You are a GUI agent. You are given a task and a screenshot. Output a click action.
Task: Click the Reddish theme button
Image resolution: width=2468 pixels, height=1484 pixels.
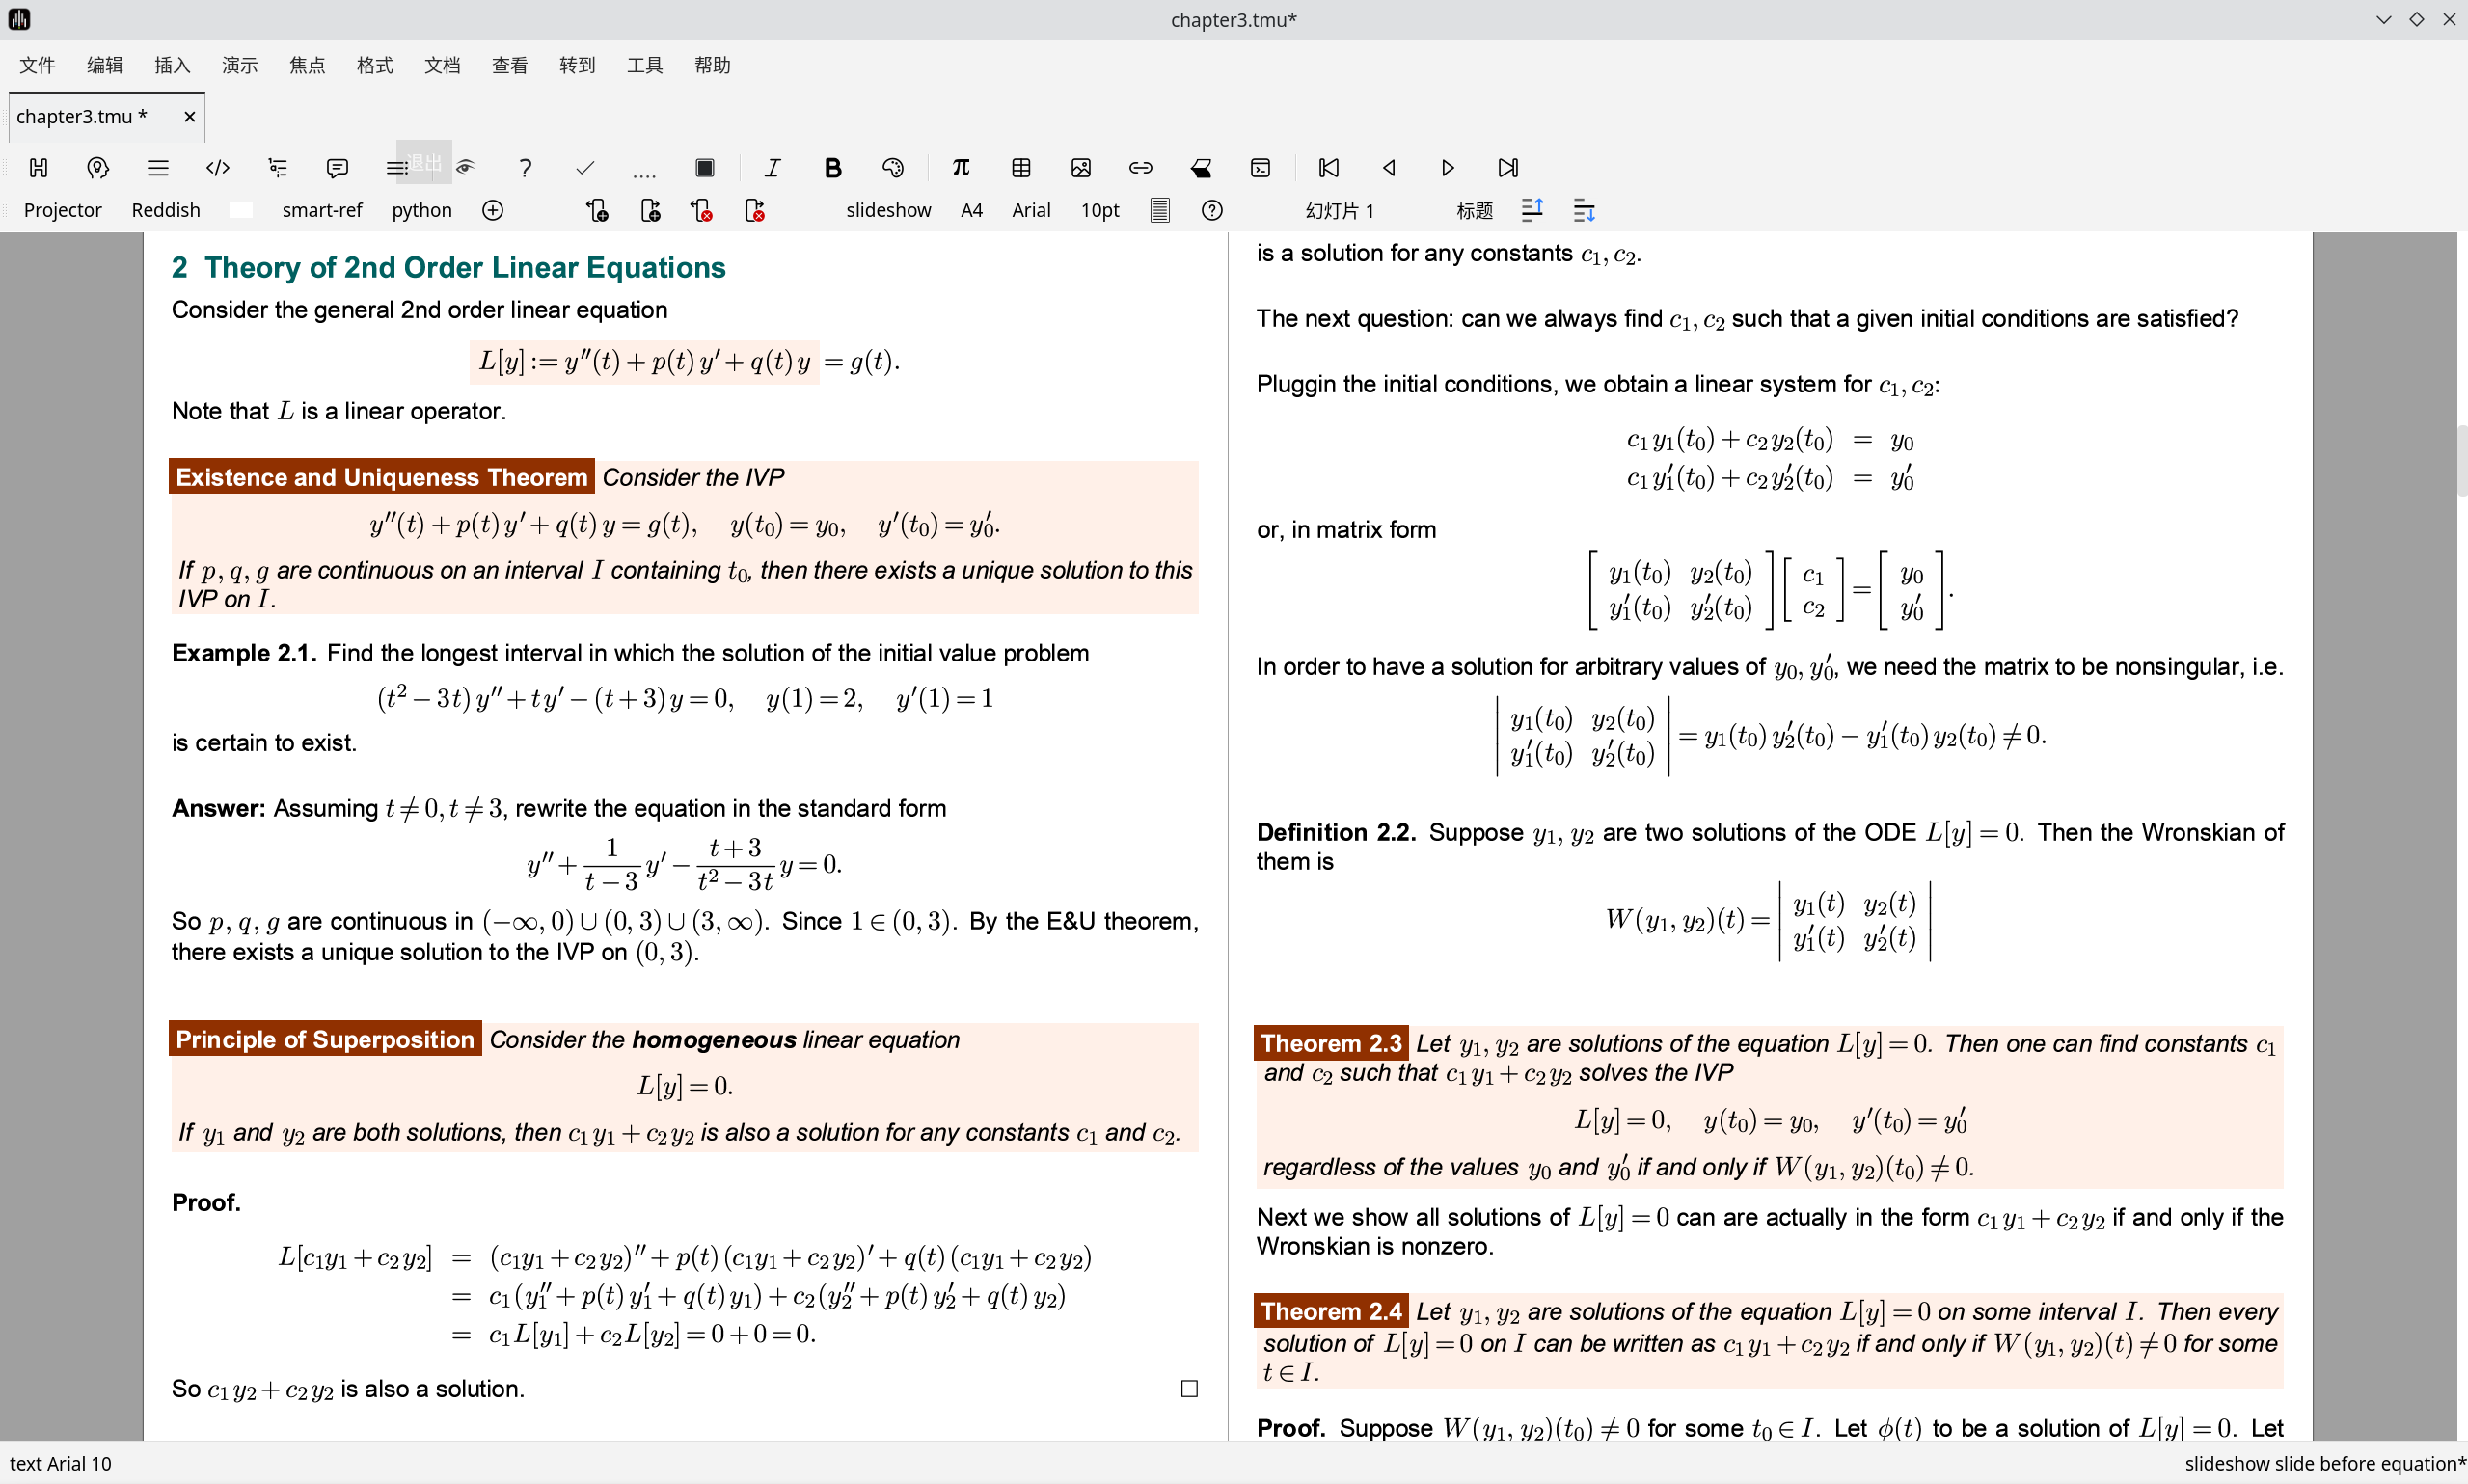point(166,210)
